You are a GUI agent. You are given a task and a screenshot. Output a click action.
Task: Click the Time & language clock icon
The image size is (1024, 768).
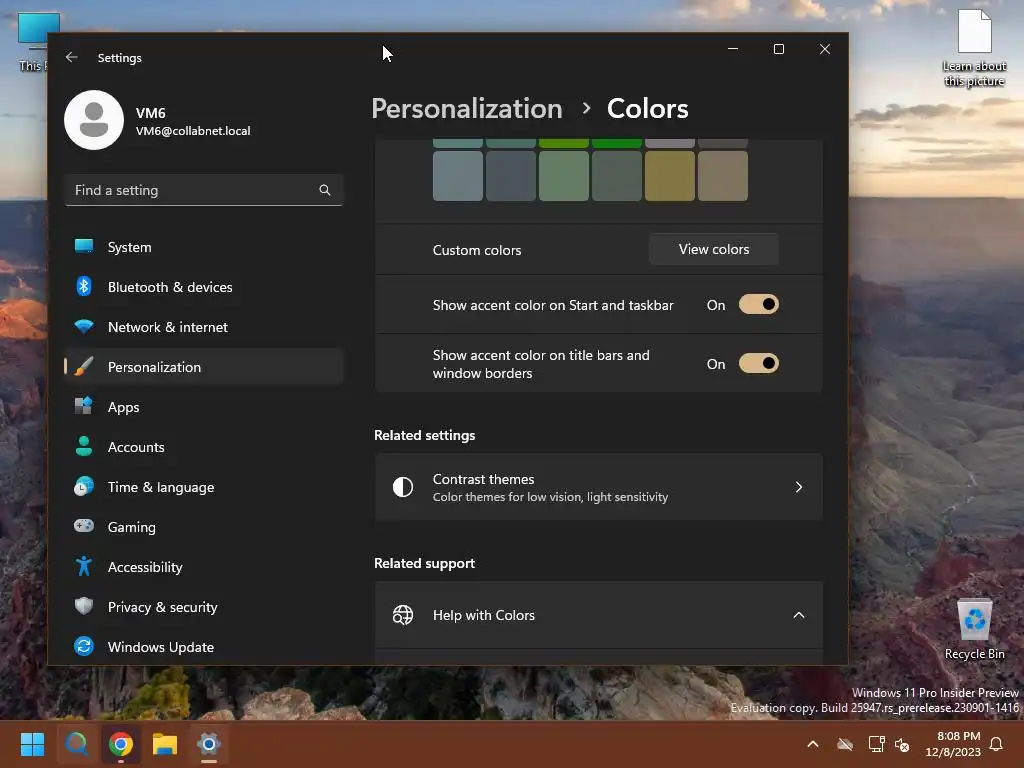84,487
